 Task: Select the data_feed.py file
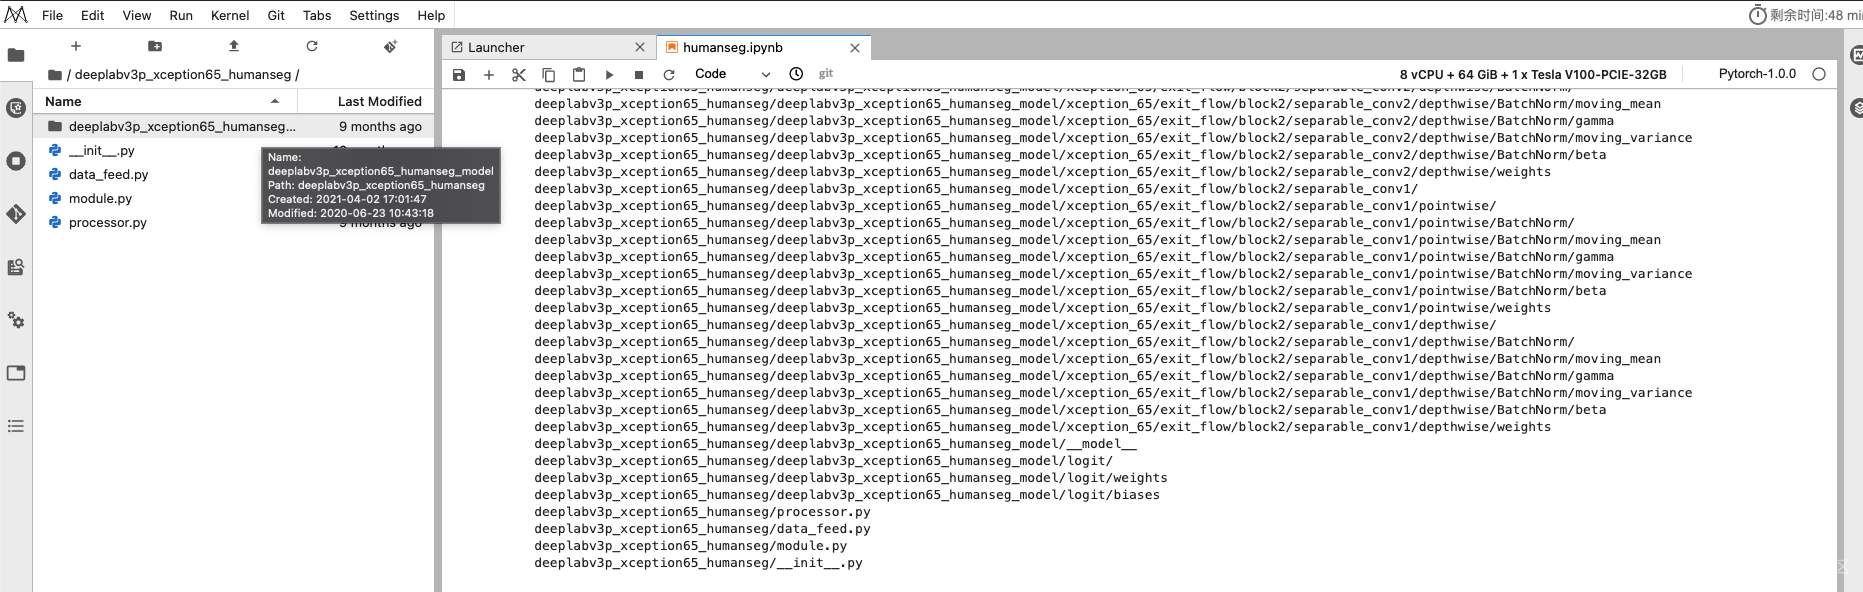tap(108, 174)
